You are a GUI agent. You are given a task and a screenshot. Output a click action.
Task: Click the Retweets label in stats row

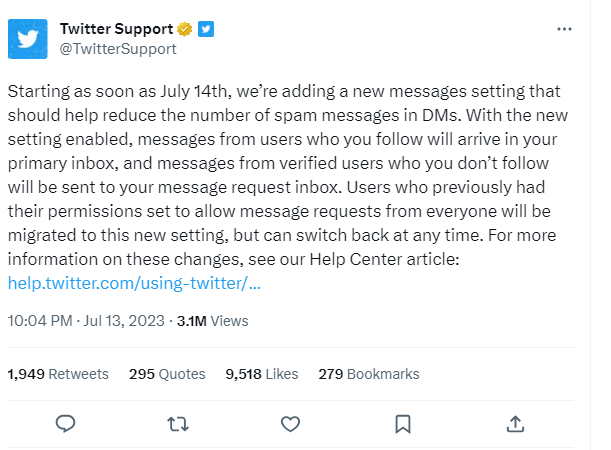click(x=78, y=374)
